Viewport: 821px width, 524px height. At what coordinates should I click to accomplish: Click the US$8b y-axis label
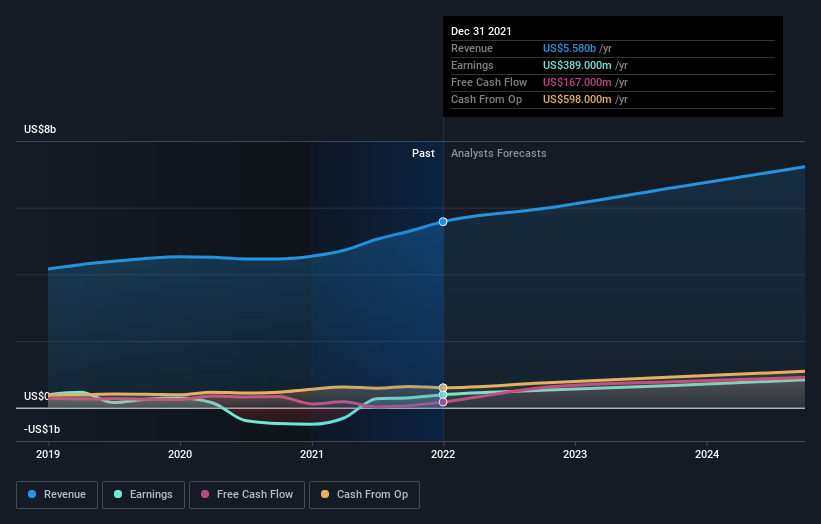click(40, 129)
